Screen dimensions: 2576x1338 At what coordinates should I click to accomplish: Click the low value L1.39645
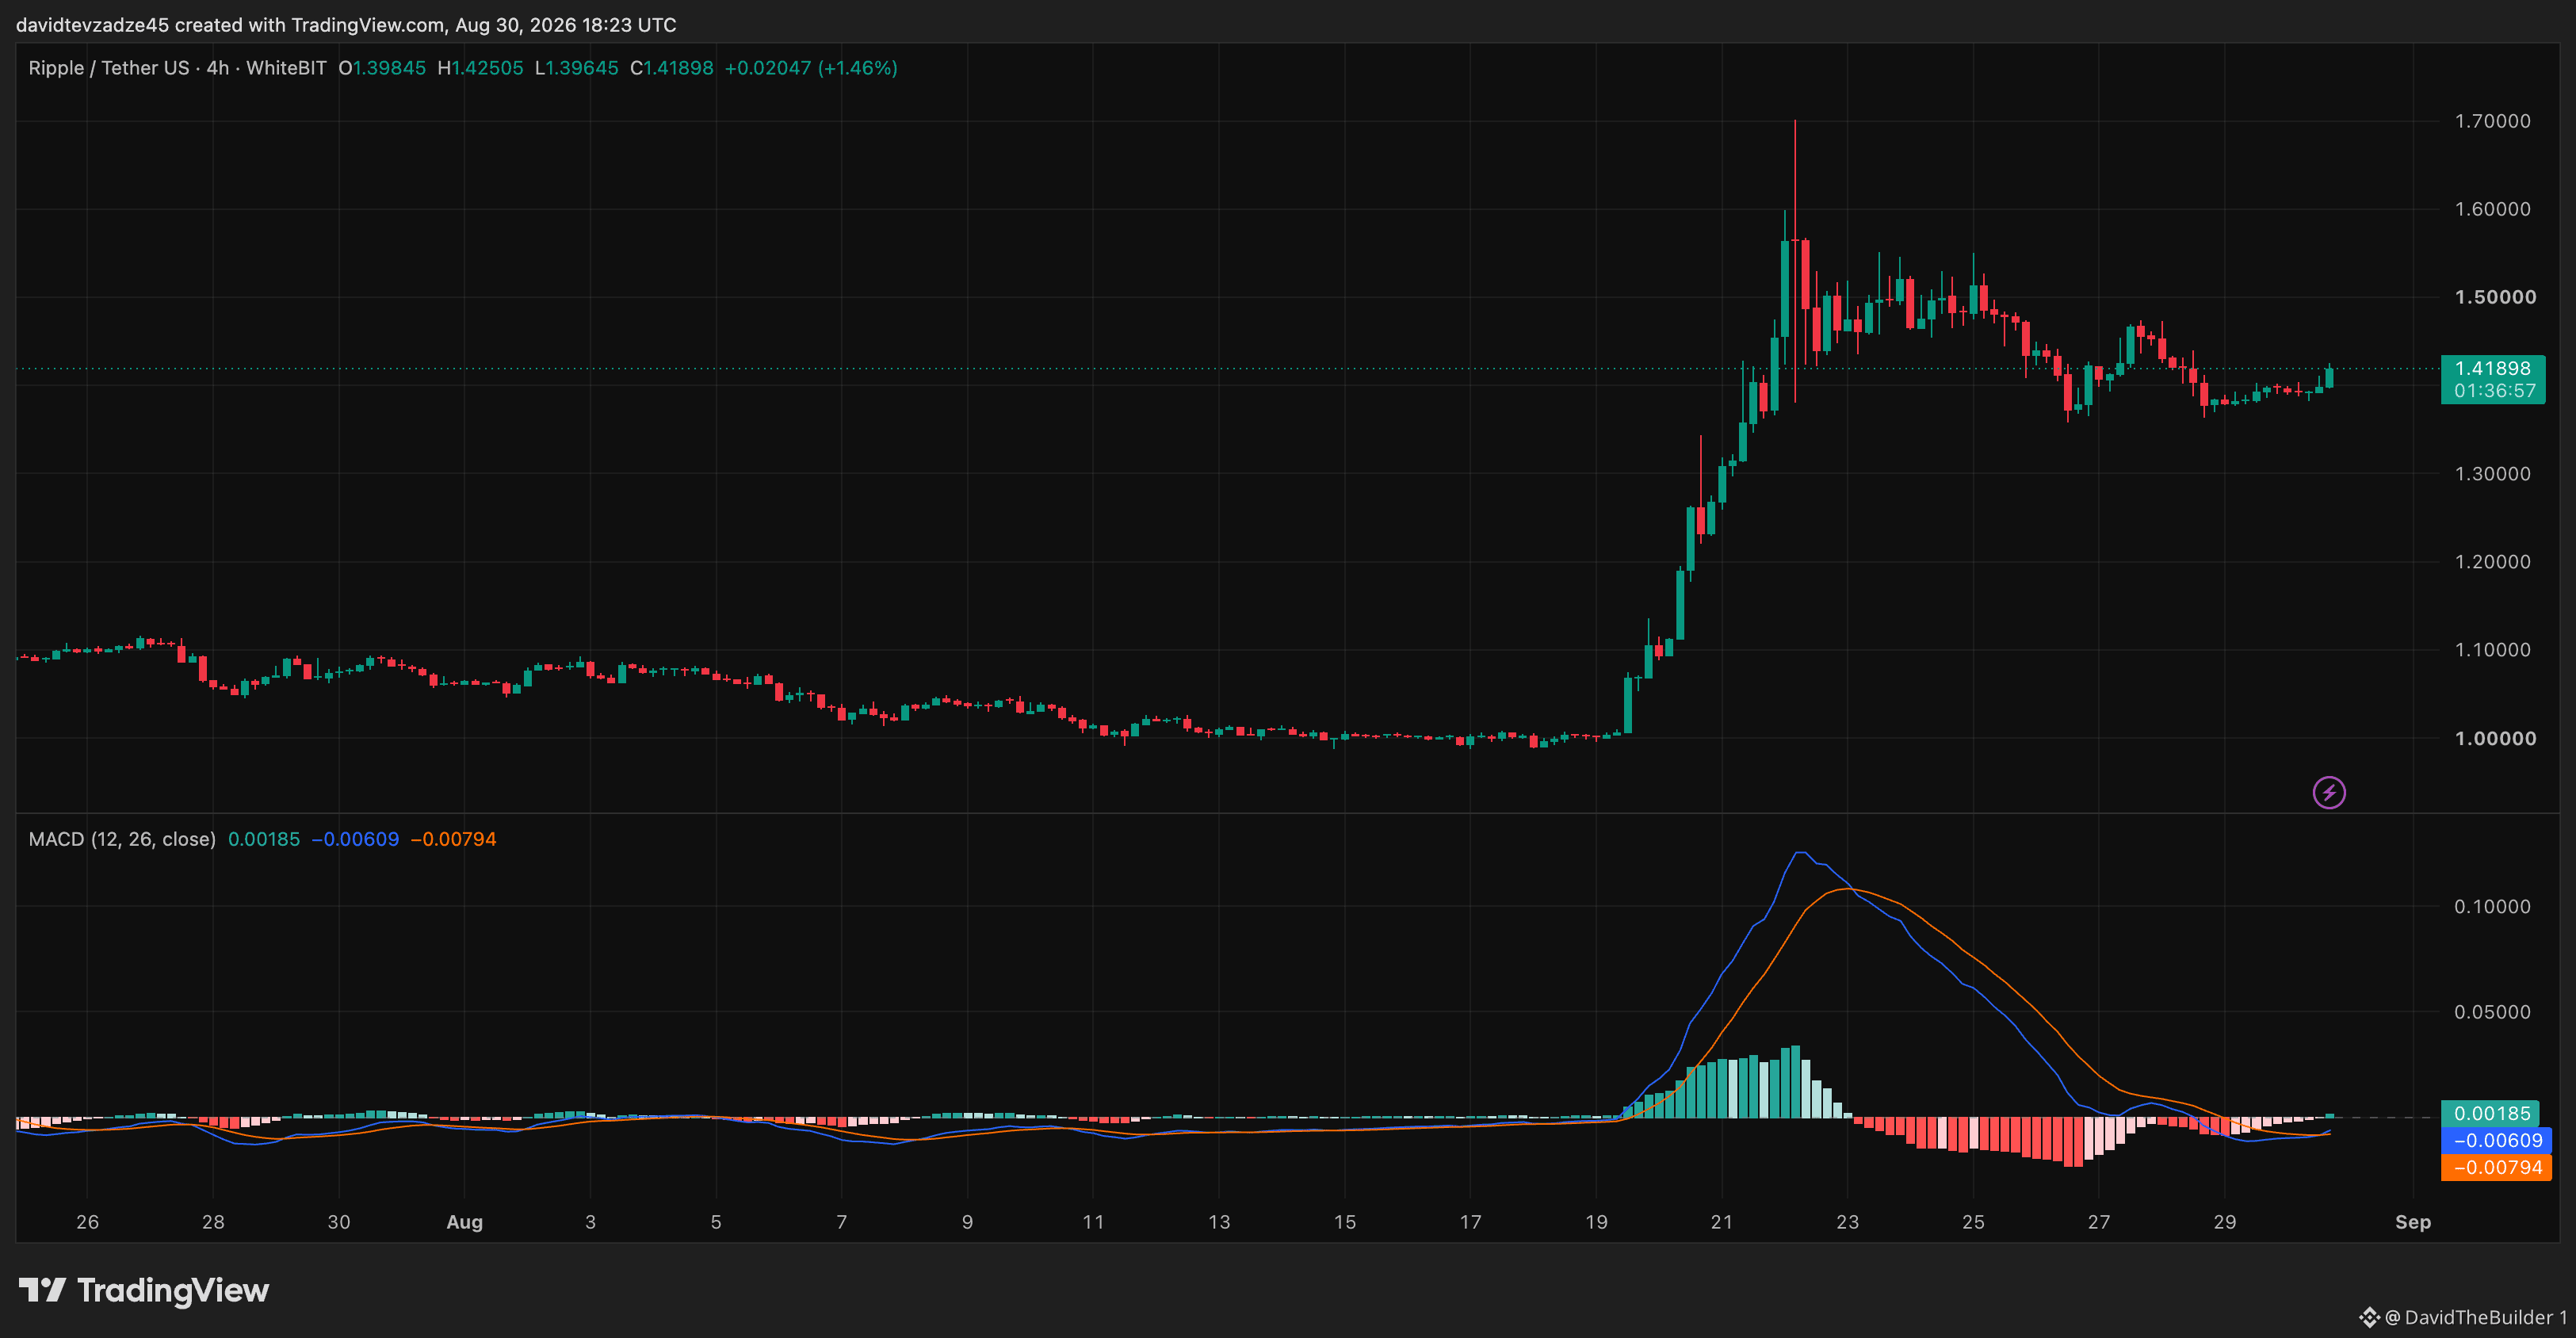coord(577,68)
